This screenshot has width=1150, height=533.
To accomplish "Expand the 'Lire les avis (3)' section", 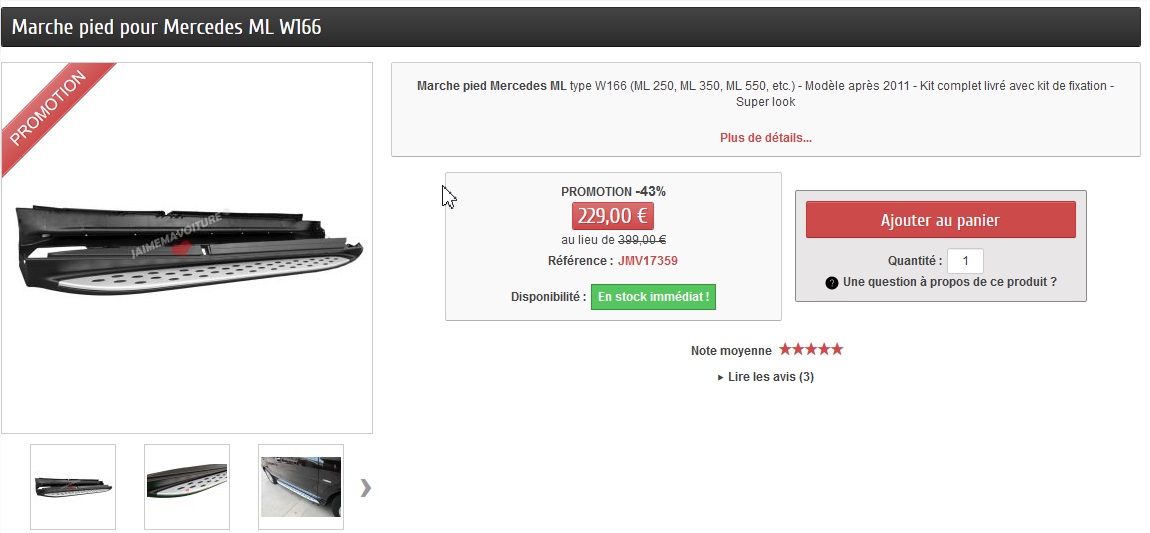I will click(x=766, y=377).
